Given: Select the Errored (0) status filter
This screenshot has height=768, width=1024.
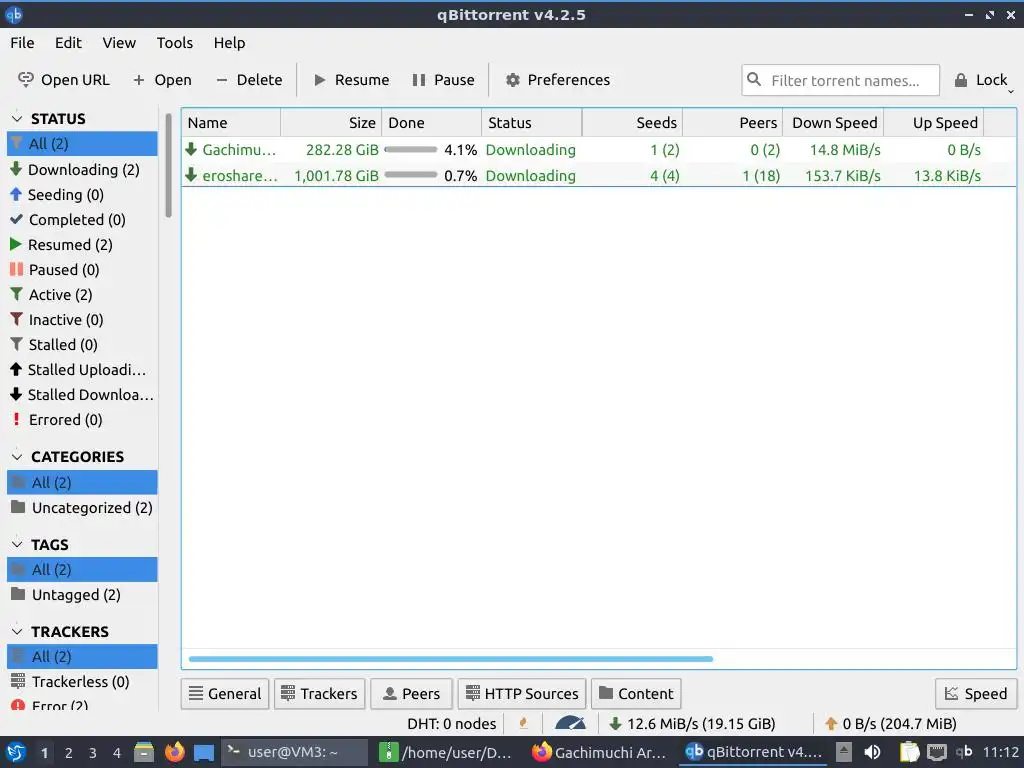Looking at the screenshot, I should [82, 420].
